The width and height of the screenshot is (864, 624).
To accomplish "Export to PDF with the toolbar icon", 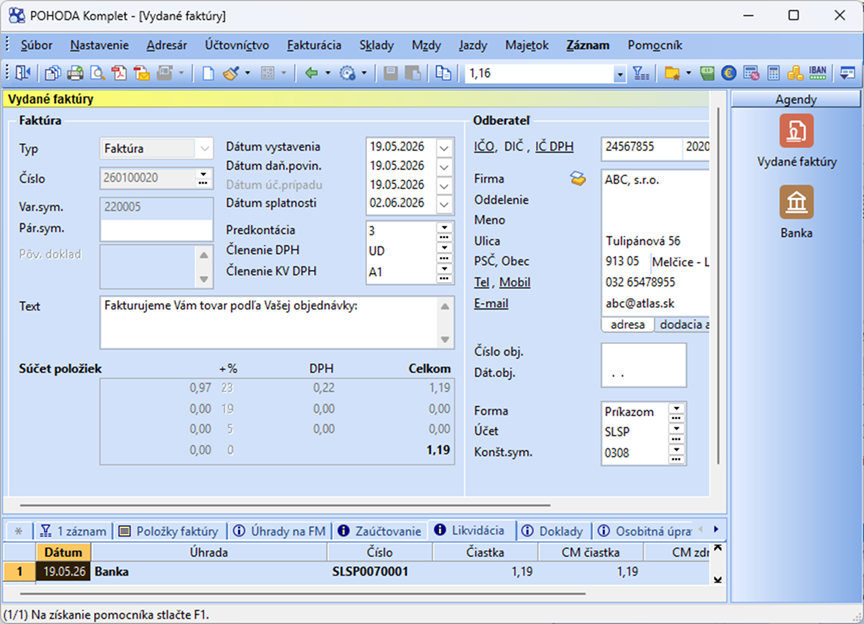I will pyautogui.click(x=120, y=73).
